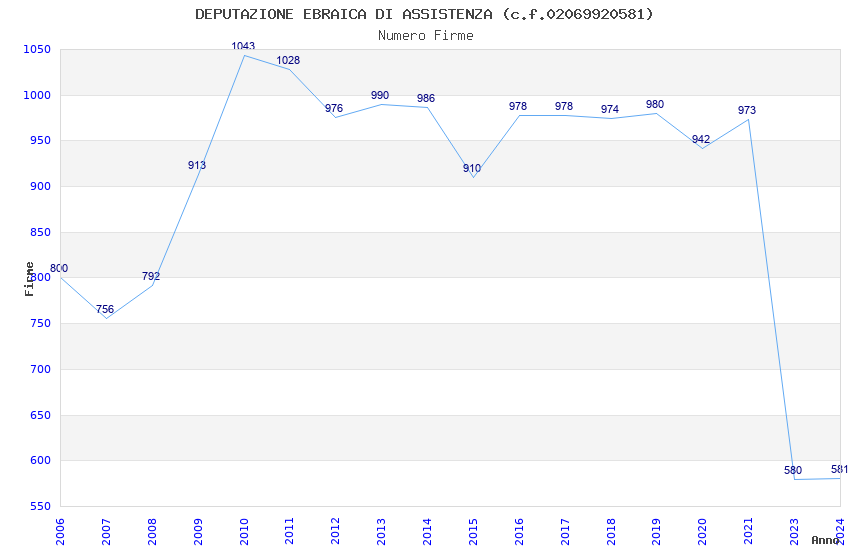
Task: Click the Anno x-axis title
Action: [826, 540]
